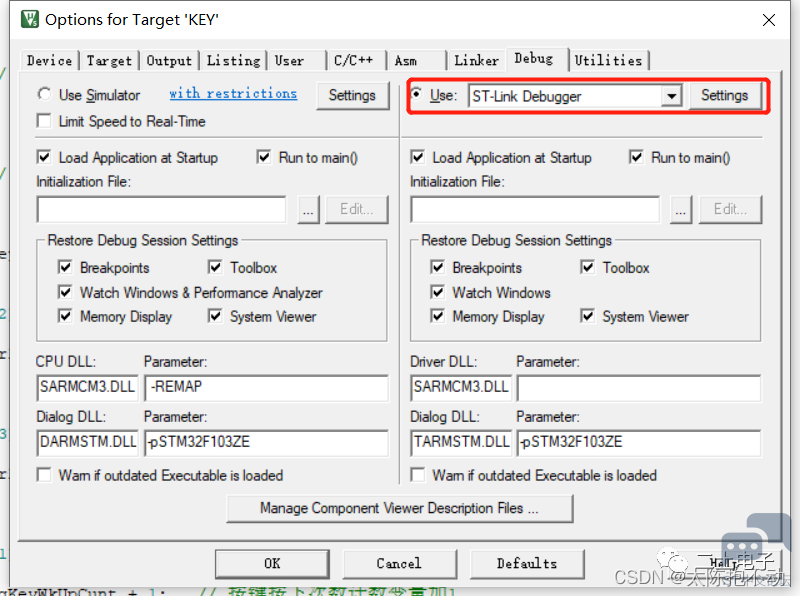Click the Defaults button
The width and height of the screenshot is (800, 596).
click(527, 564)
